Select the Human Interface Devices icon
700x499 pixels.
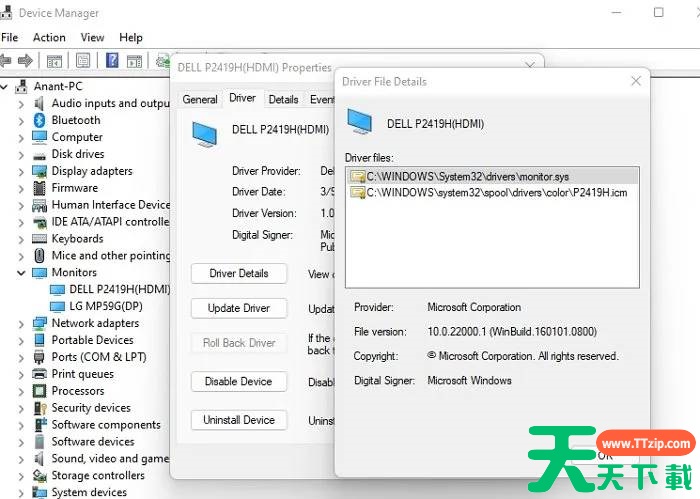(x=39, y=205)
